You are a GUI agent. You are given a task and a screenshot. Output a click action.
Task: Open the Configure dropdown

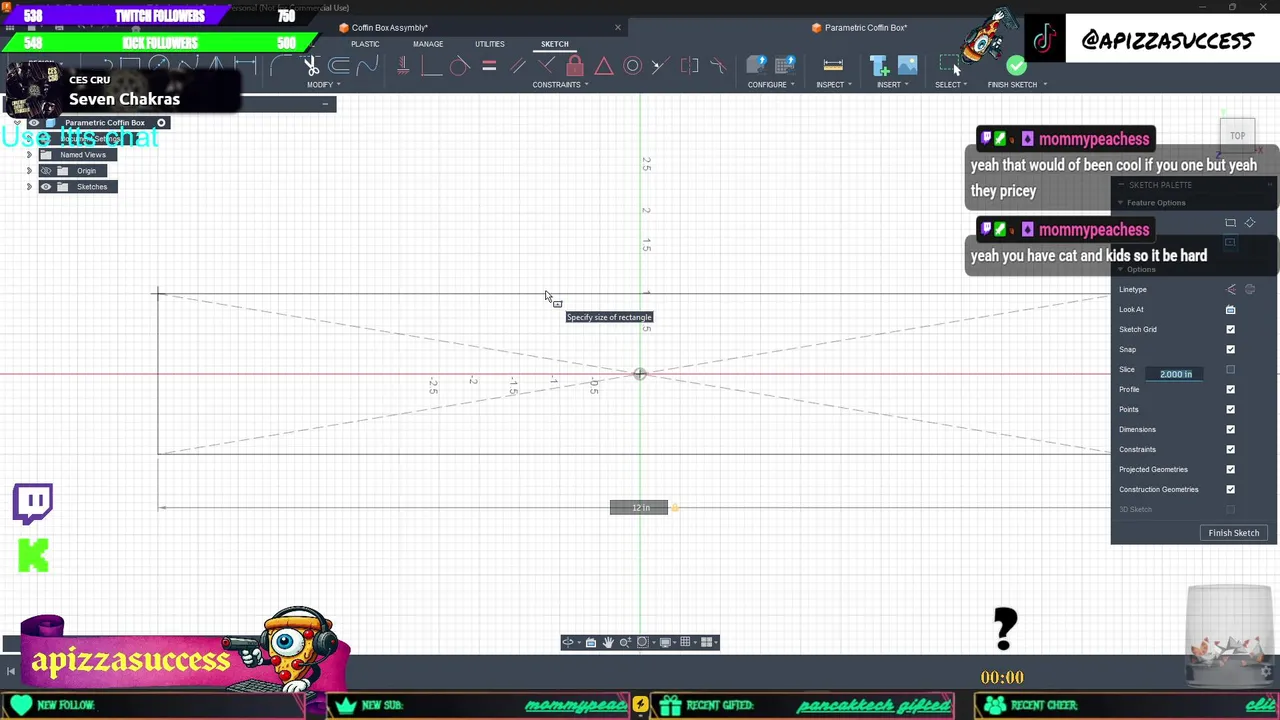pos(771,85)
